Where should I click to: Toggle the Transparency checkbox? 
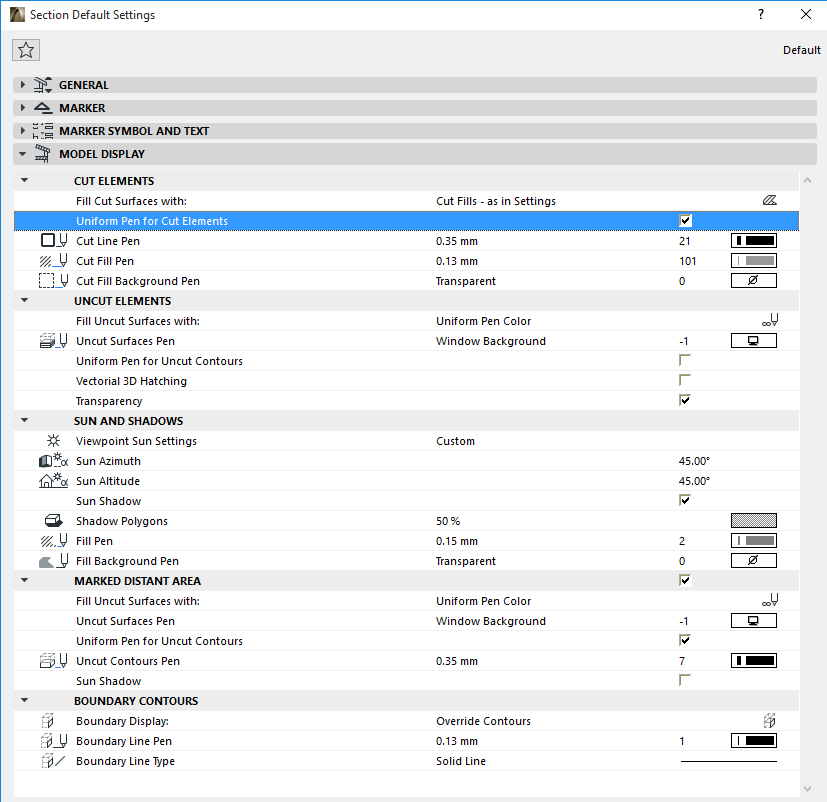point(685,400)
